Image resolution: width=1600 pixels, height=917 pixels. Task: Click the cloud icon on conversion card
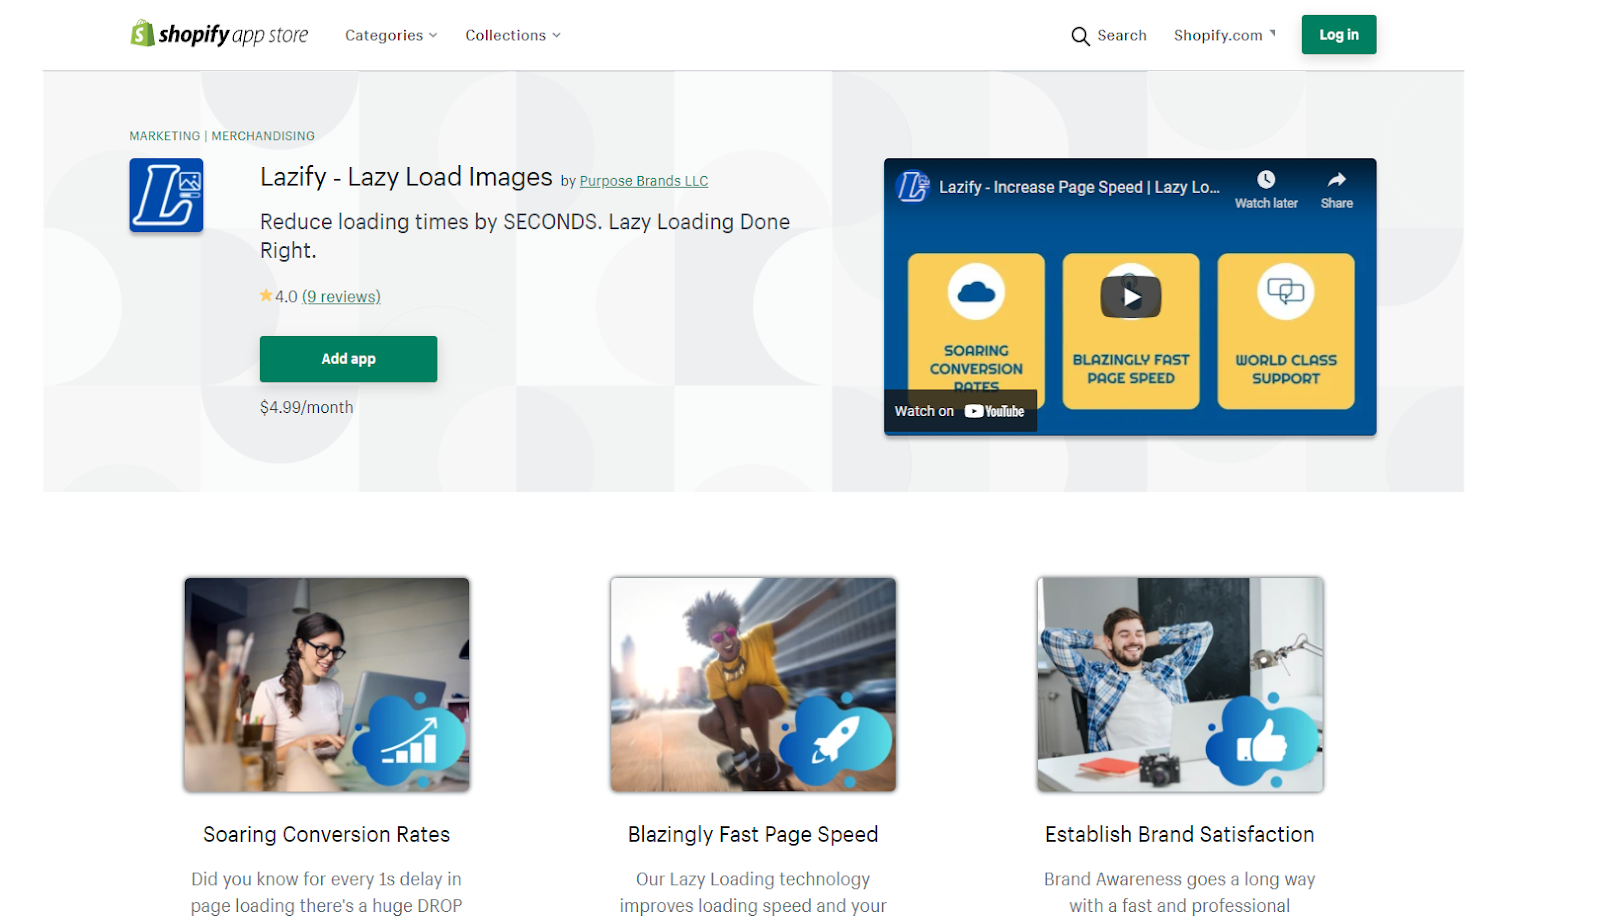pyautogui.click(x=976, y=292)
